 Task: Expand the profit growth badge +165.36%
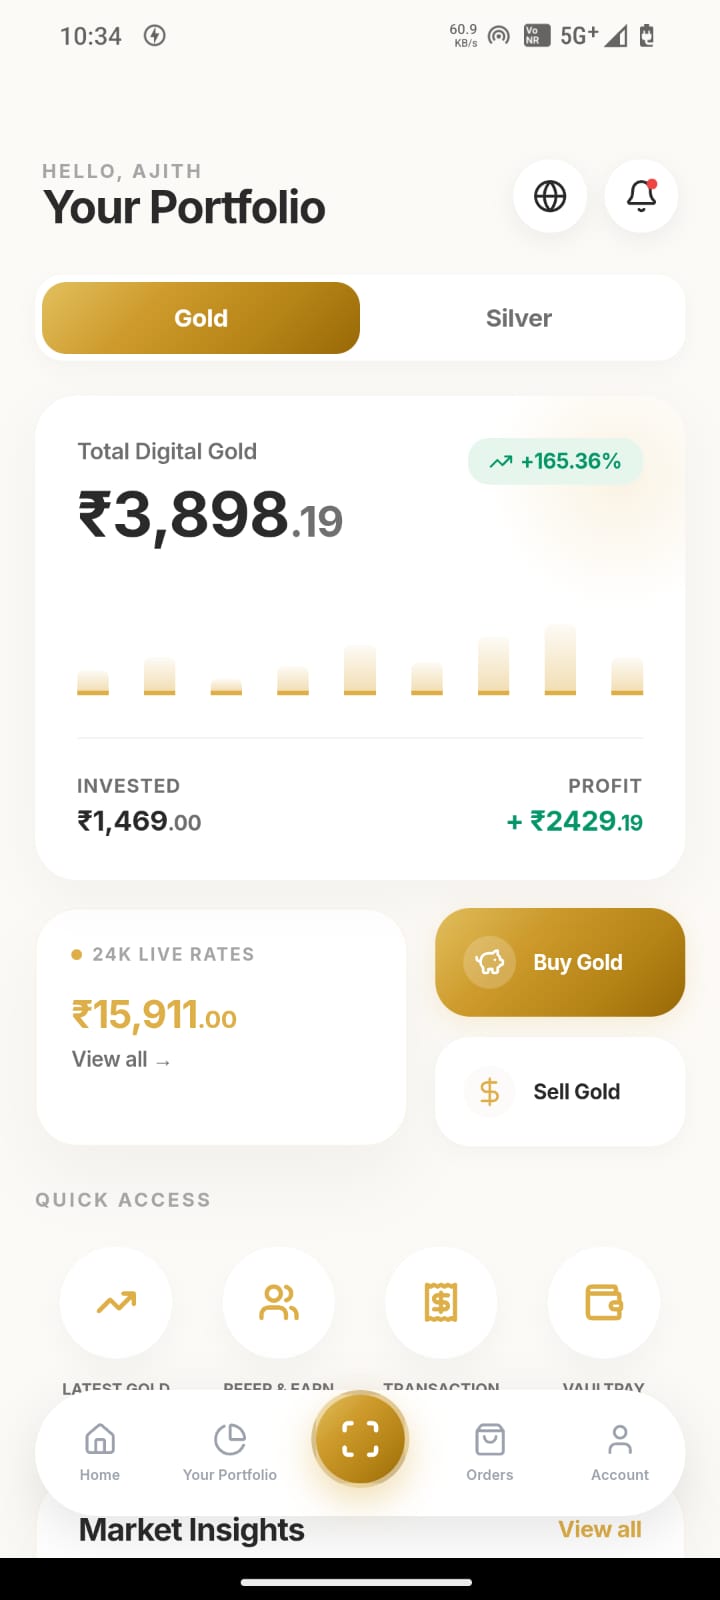555,461
